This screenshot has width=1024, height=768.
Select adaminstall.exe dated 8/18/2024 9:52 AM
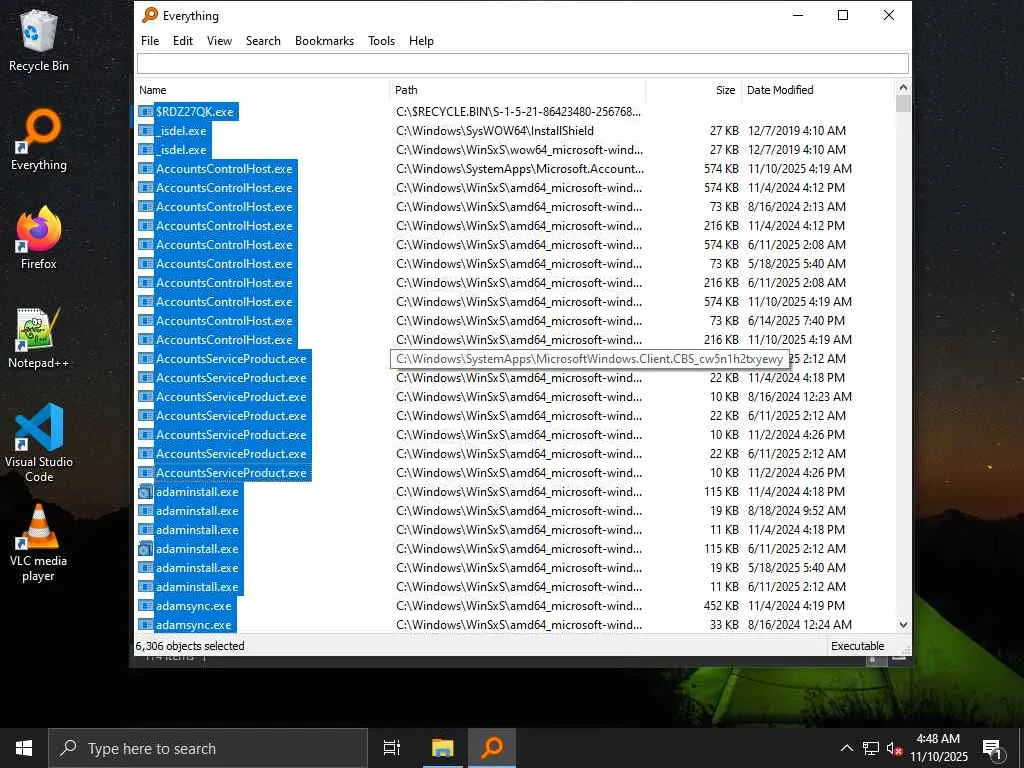197,511
